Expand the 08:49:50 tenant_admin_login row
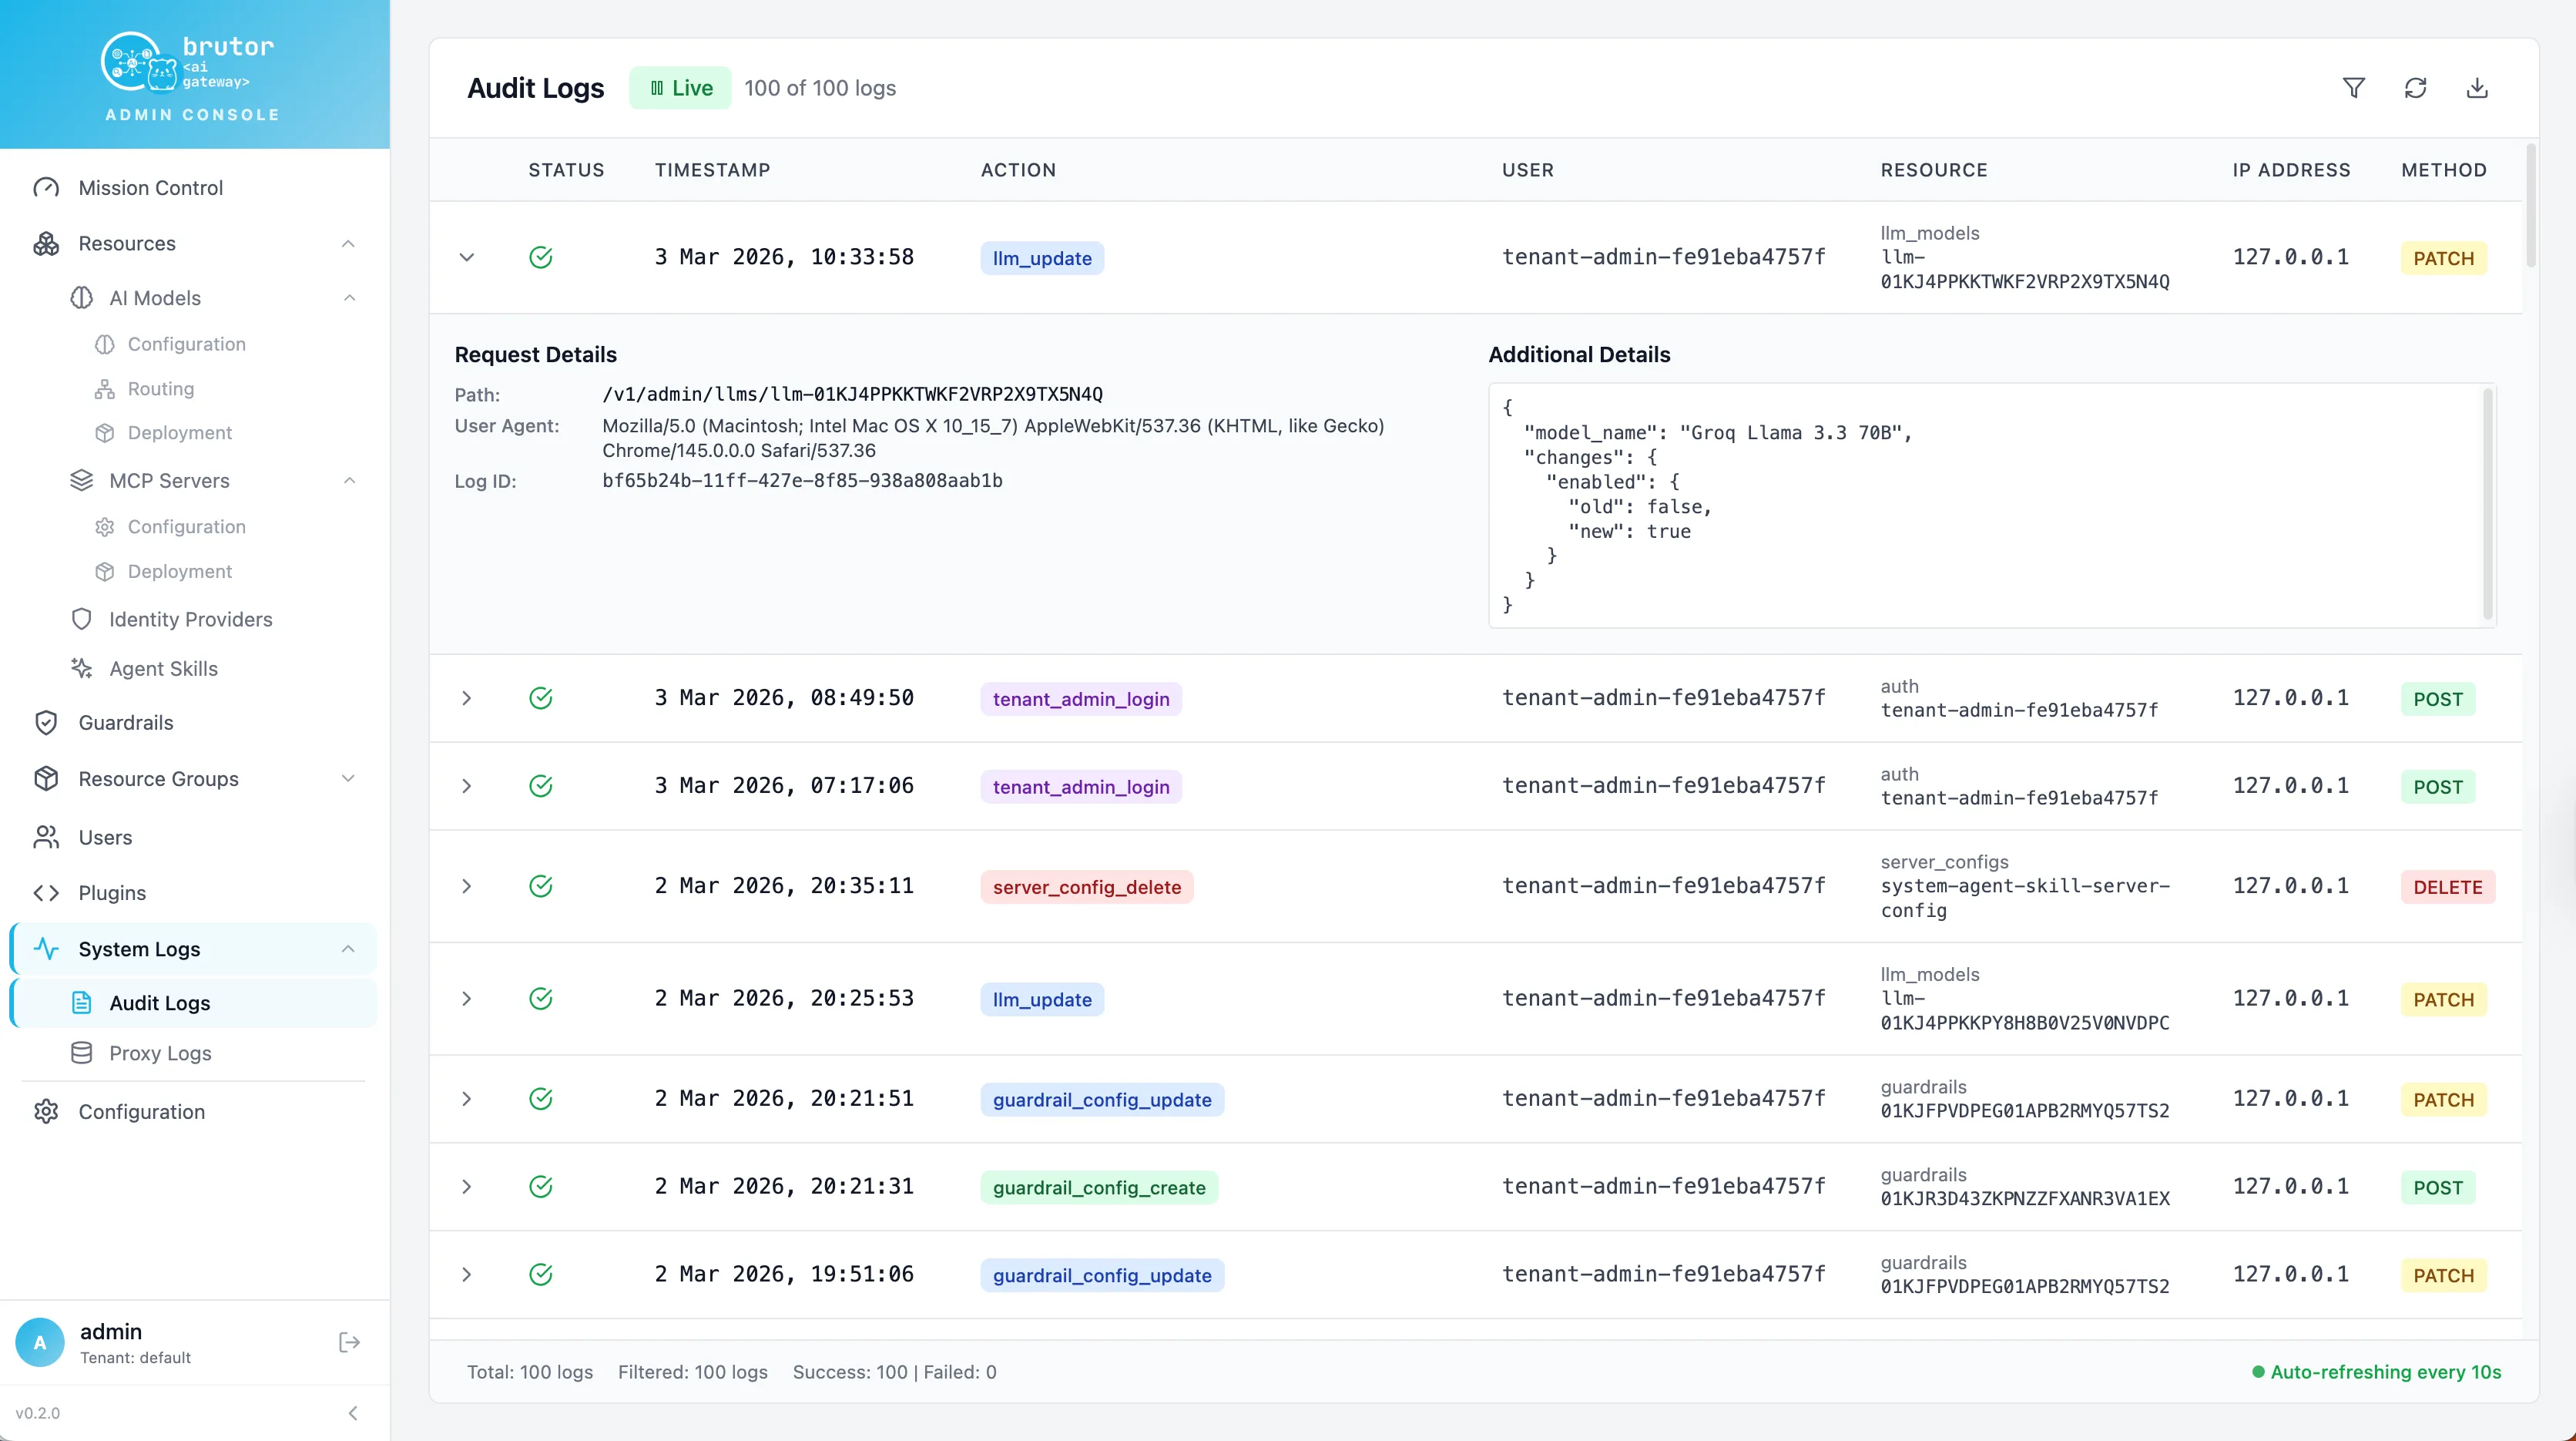The width and height of the screenshot is (2576, 1441). click(467, 698)
